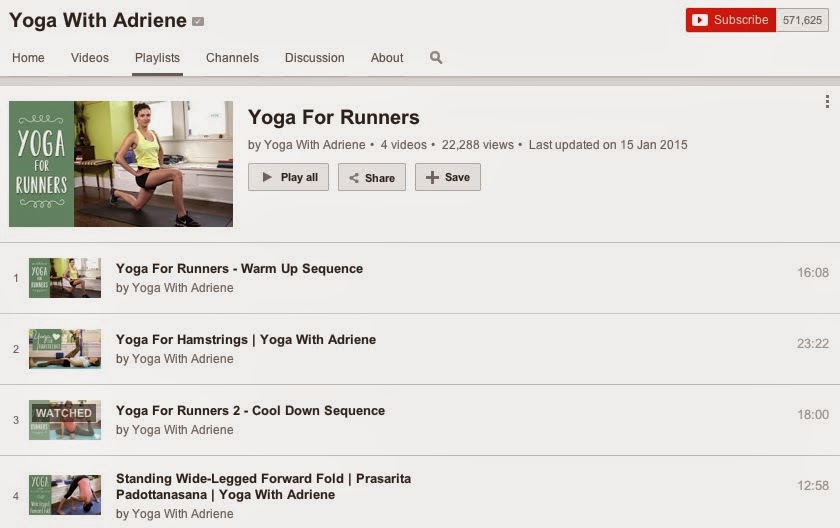Viewport: 840px width, 528px height.
Task: Select the Playlists tab
Action: pos(158,58)
